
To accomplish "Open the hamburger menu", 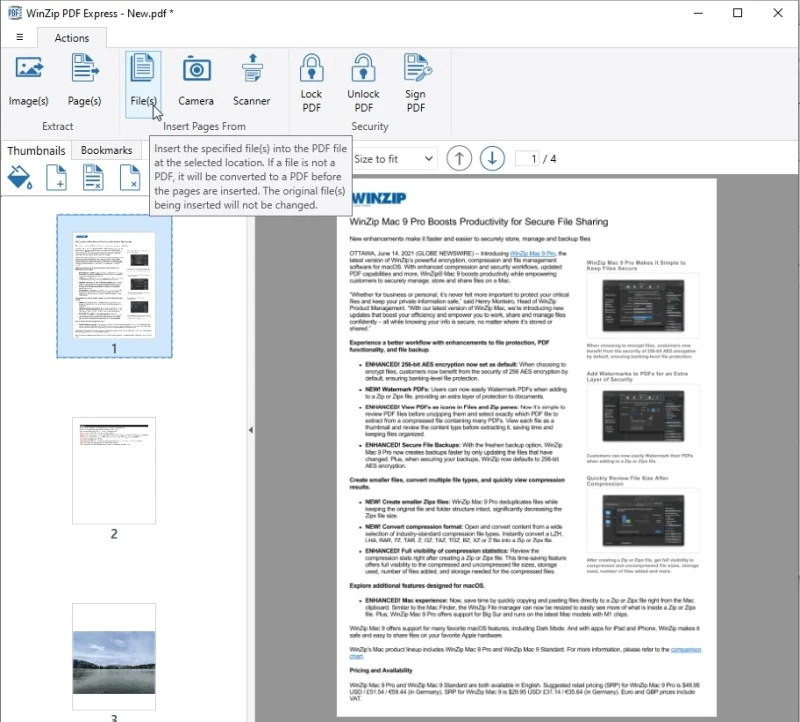I will click(x=20, y=36).
